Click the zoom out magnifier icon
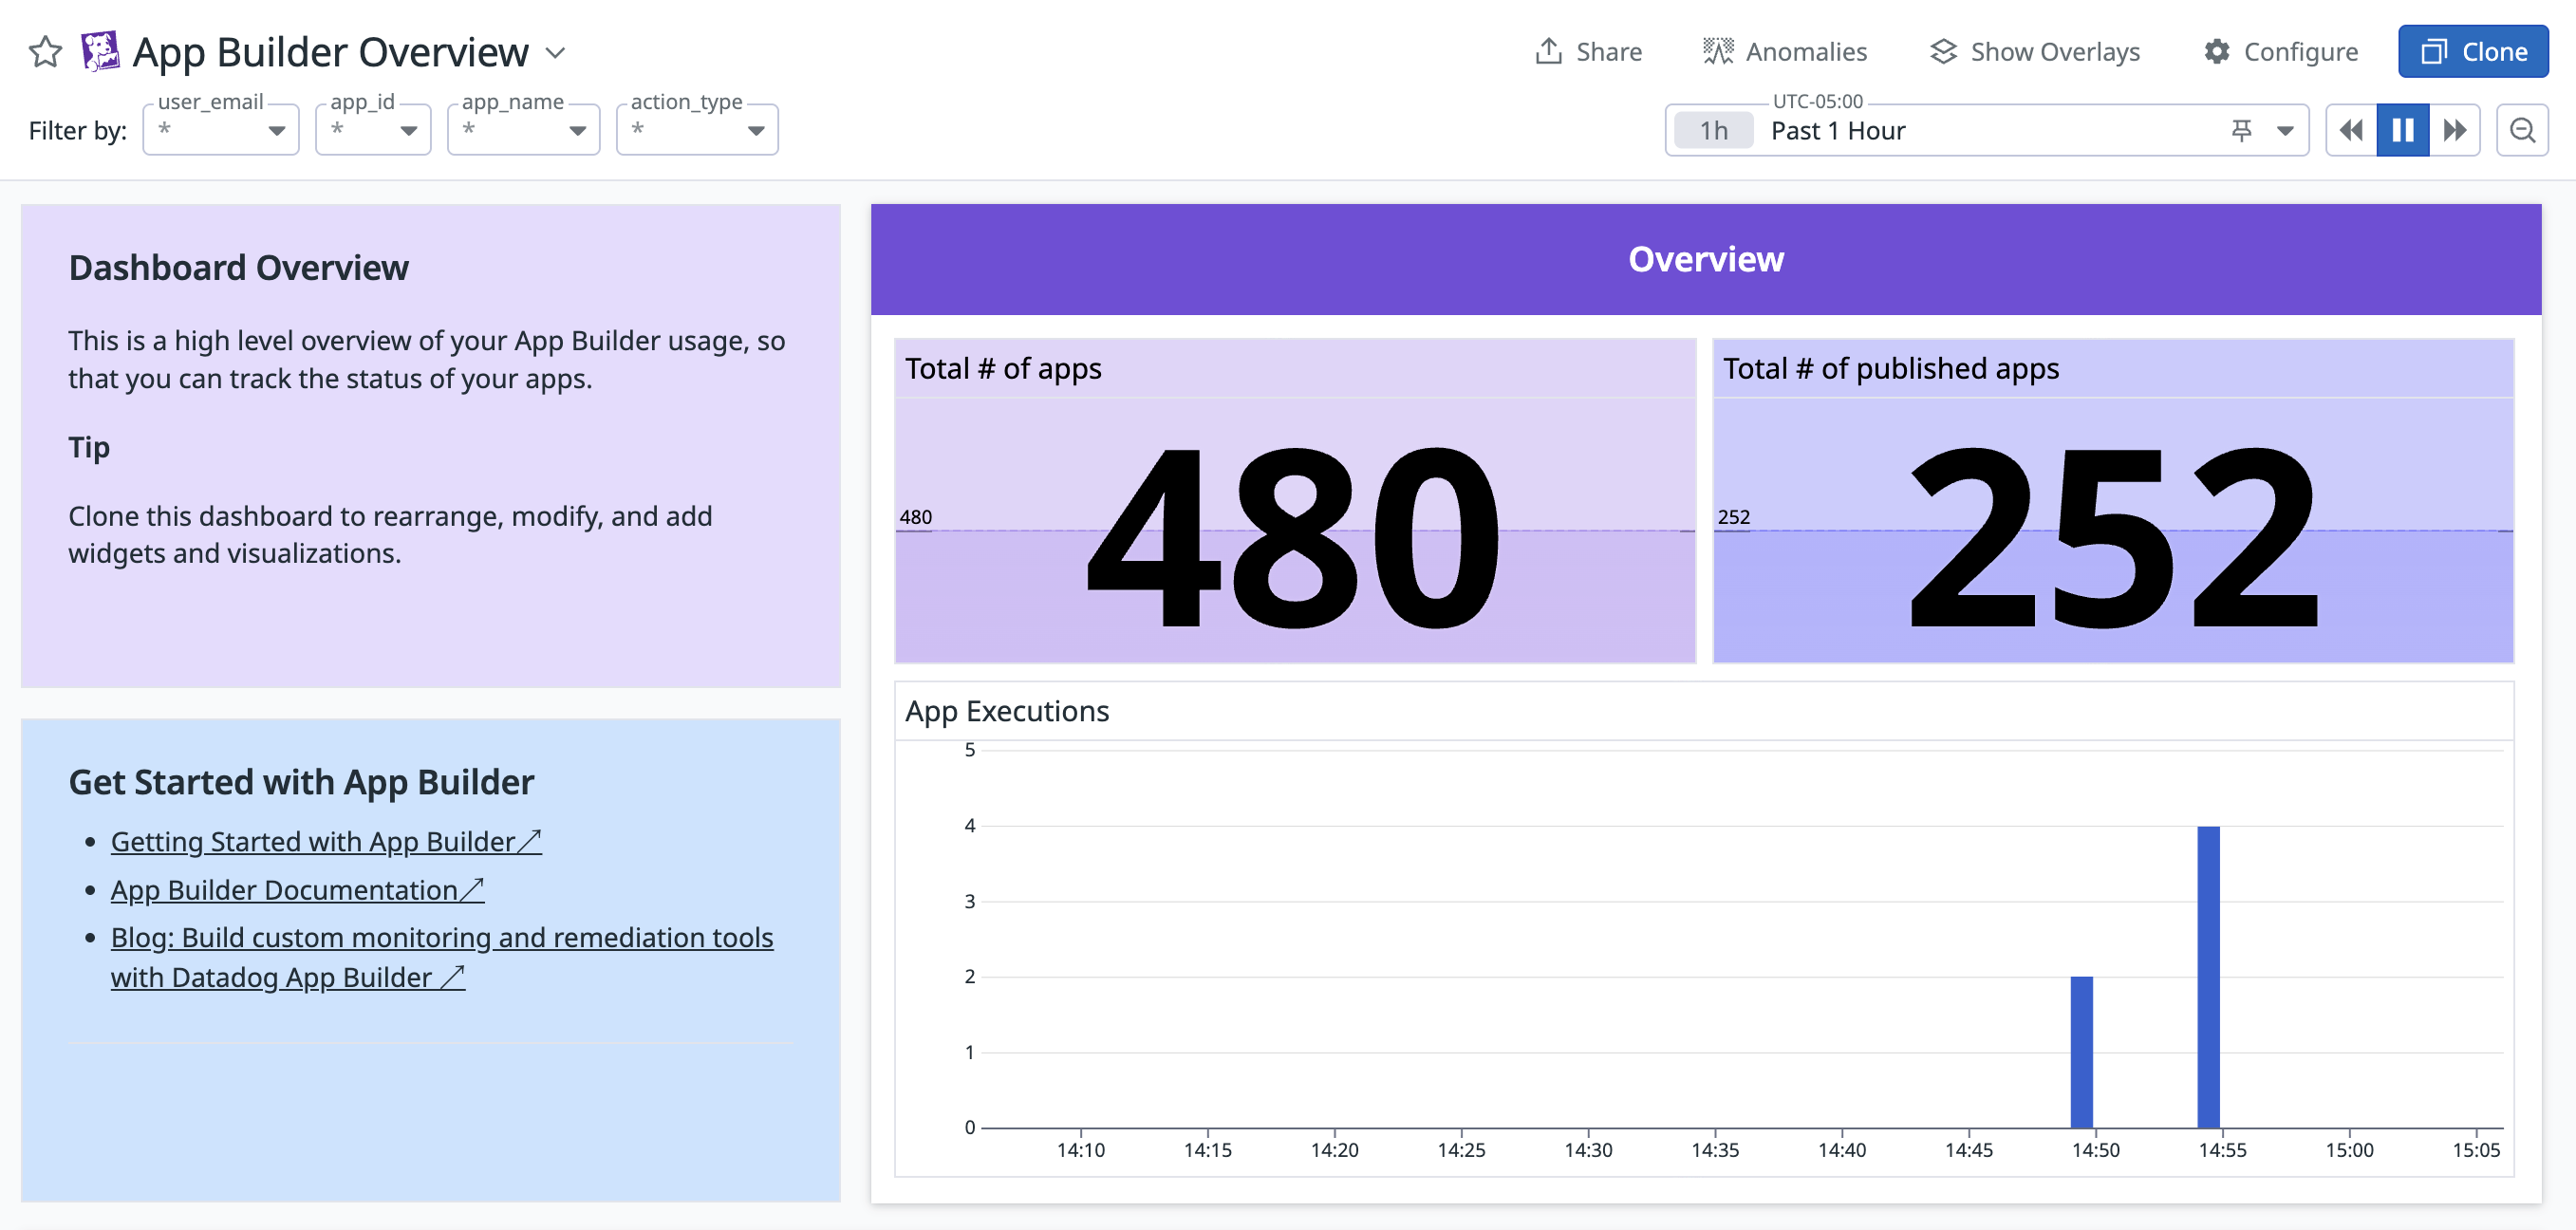 pos(2521,130)
